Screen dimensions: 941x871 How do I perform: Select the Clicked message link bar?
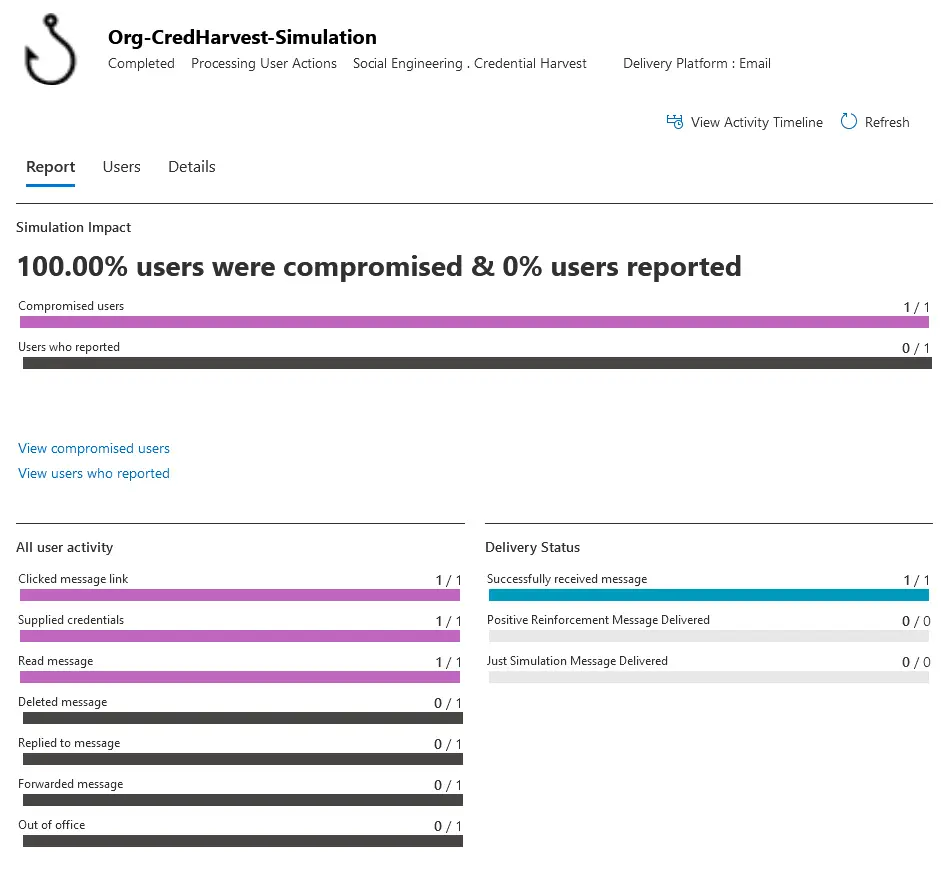click(x=240, y=595)
